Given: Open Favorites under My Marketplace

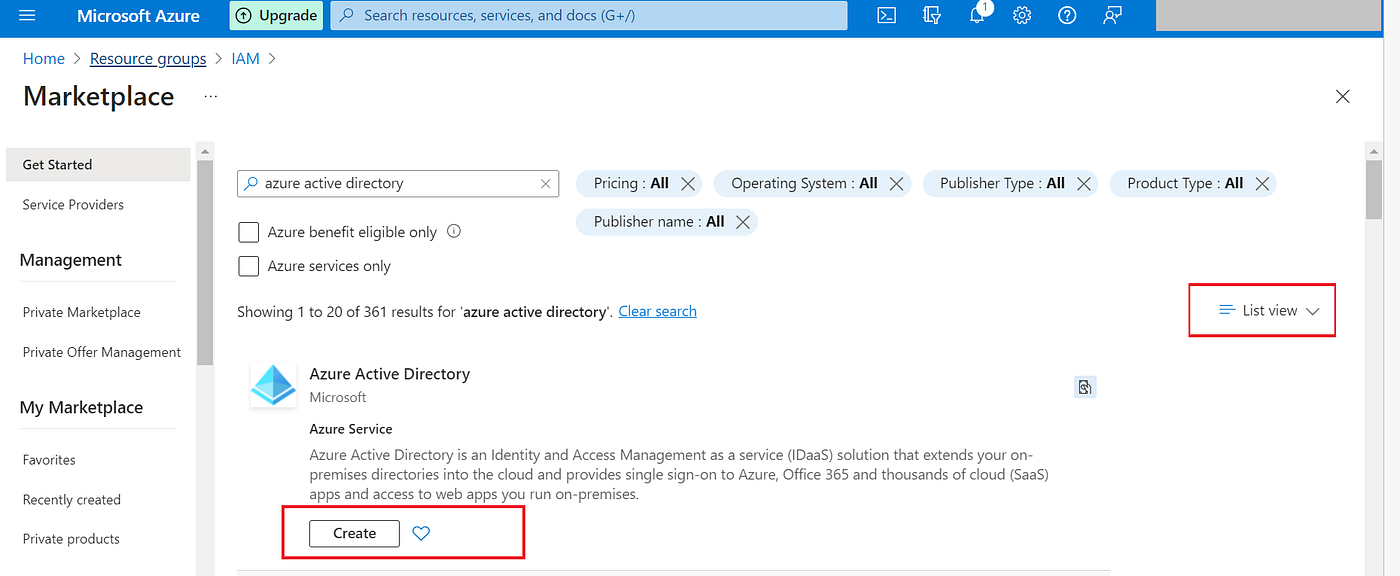Looking at the screenshot, I should click(49, 461).
